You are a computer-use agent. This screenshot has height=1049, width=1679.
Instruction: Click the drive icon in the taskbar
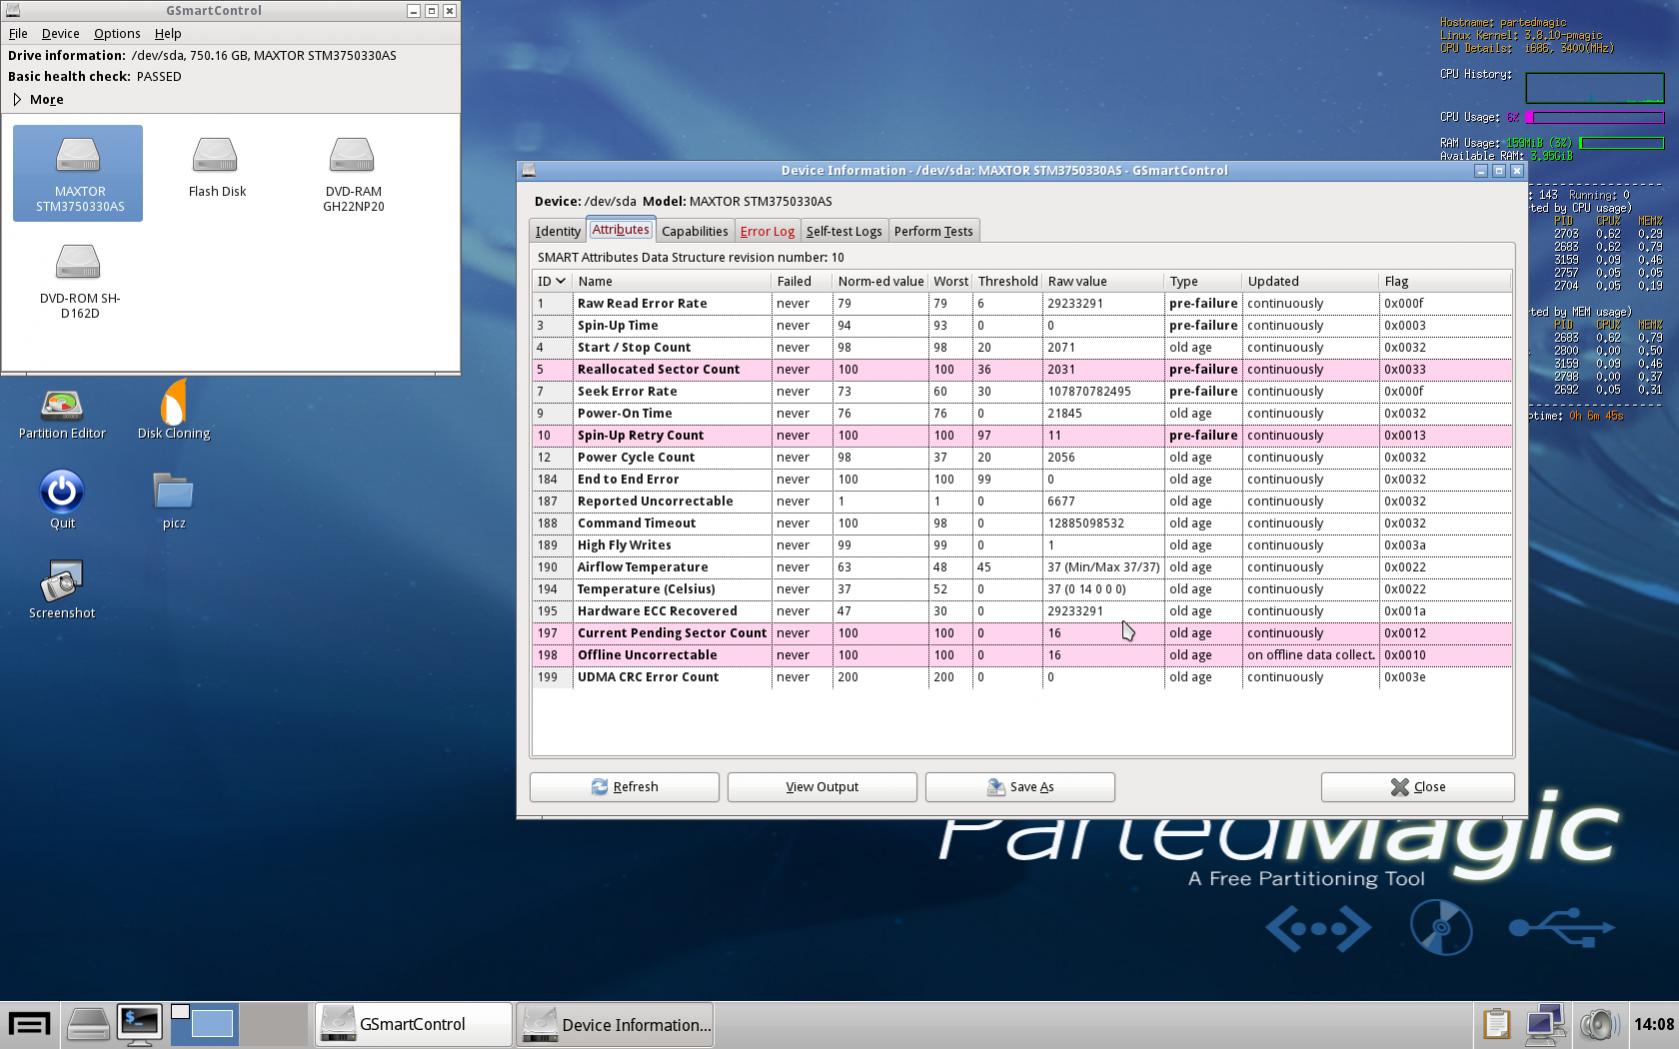(x=88, y=1024)
